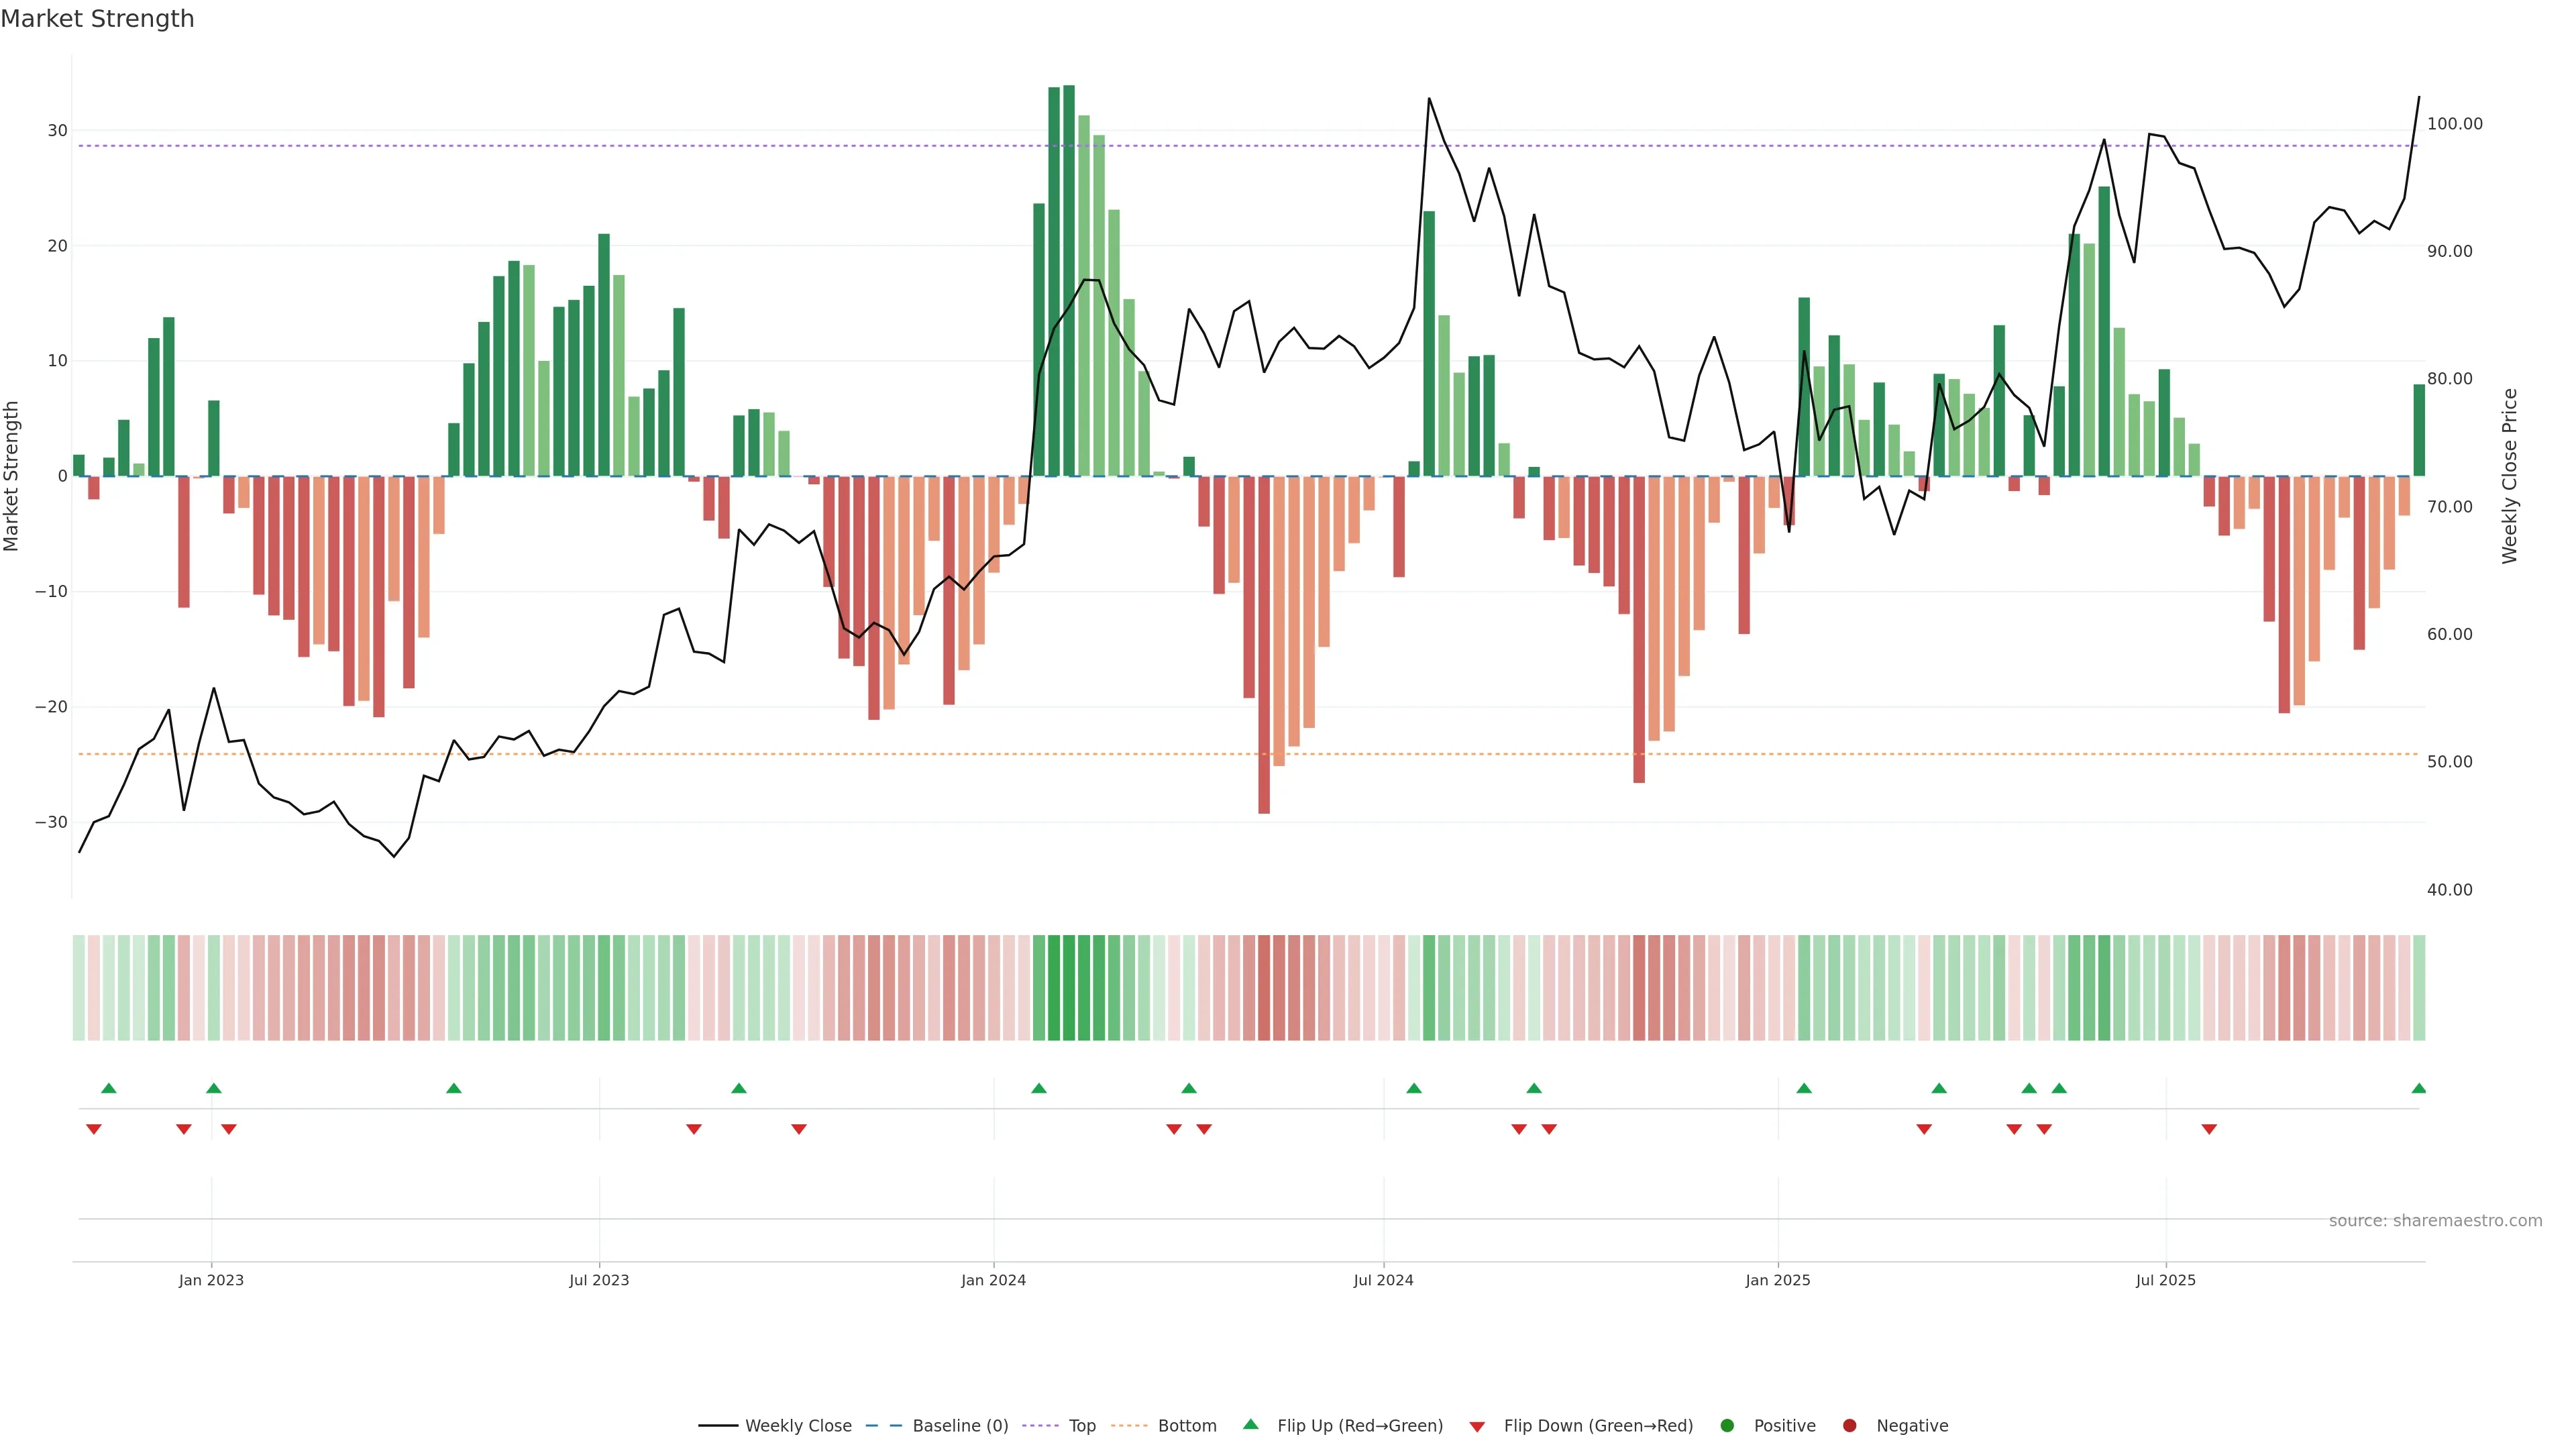
Task: Click the rightmost green flip-up triangle marker
Action: (x=2418, y=1088)
